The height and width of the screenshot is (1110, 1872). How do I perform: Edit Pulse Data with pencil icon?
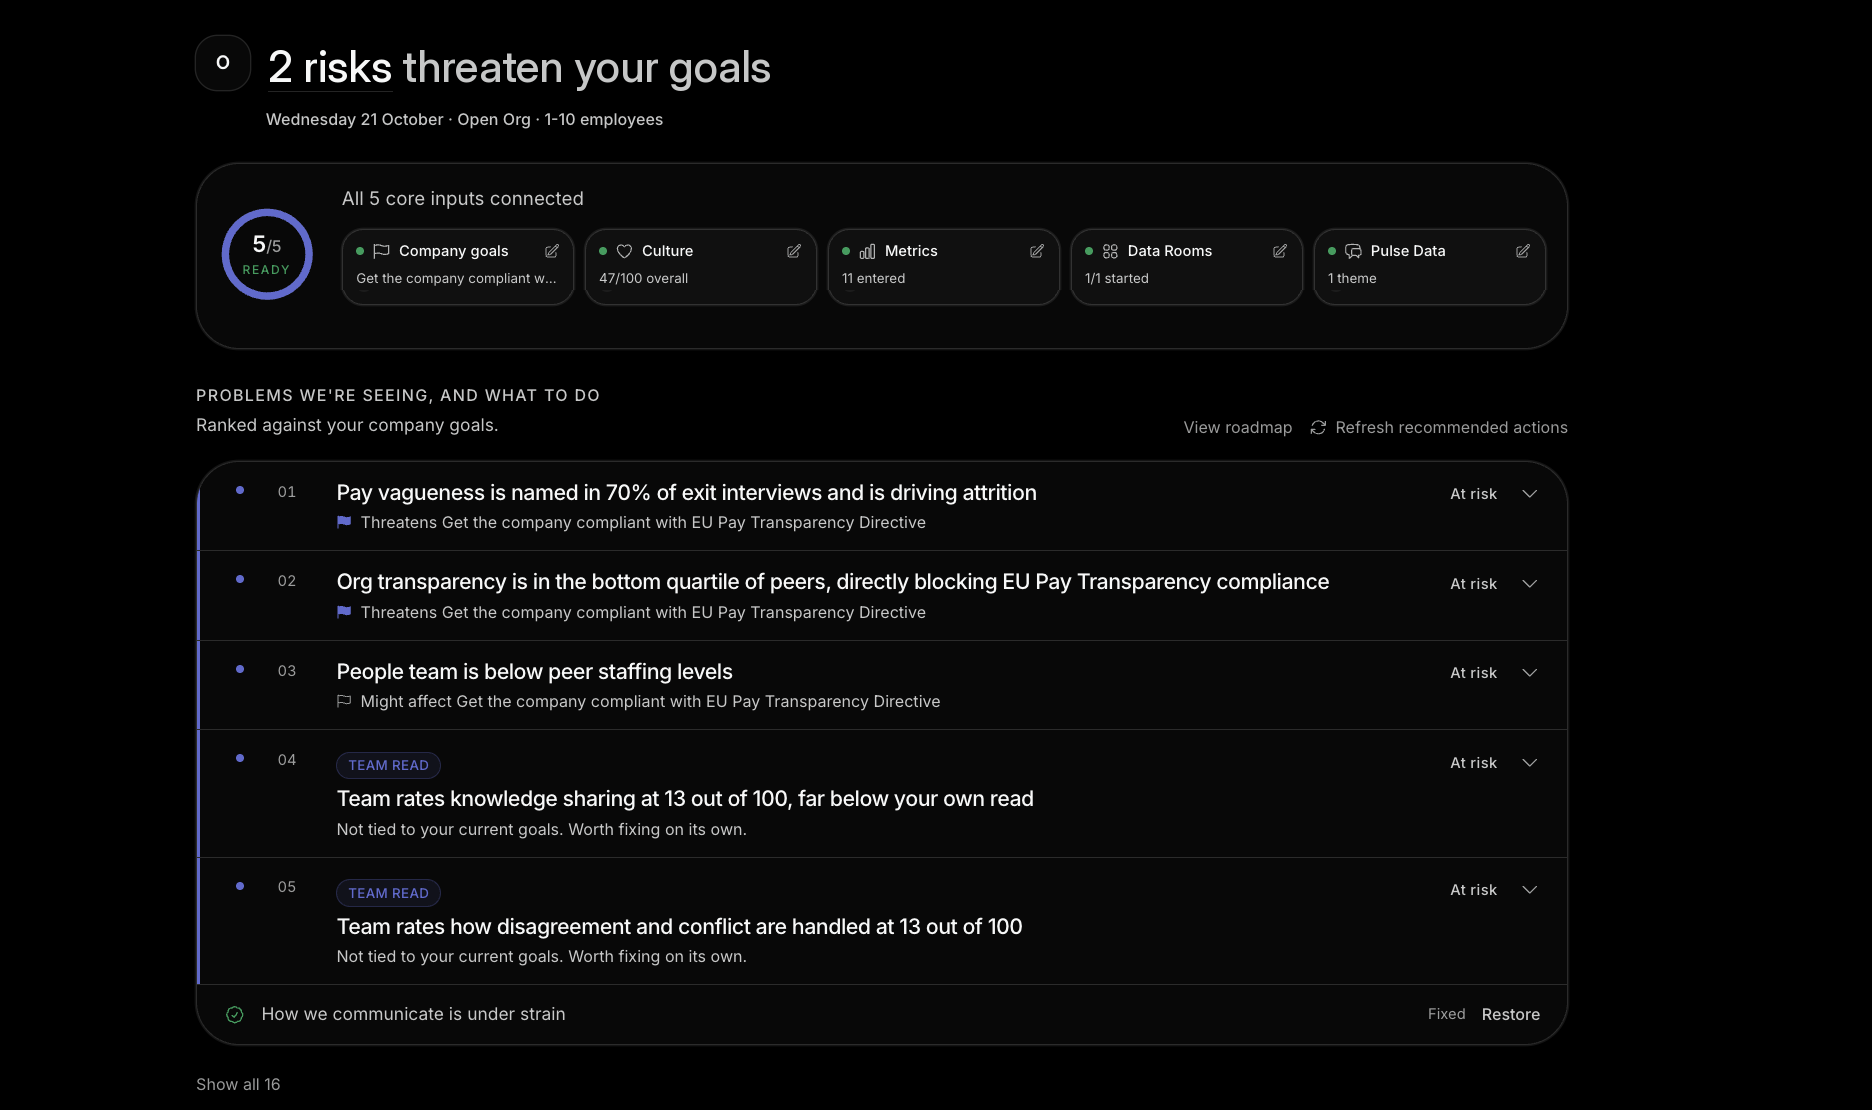pyautogui.click(x=1523, y=251)
